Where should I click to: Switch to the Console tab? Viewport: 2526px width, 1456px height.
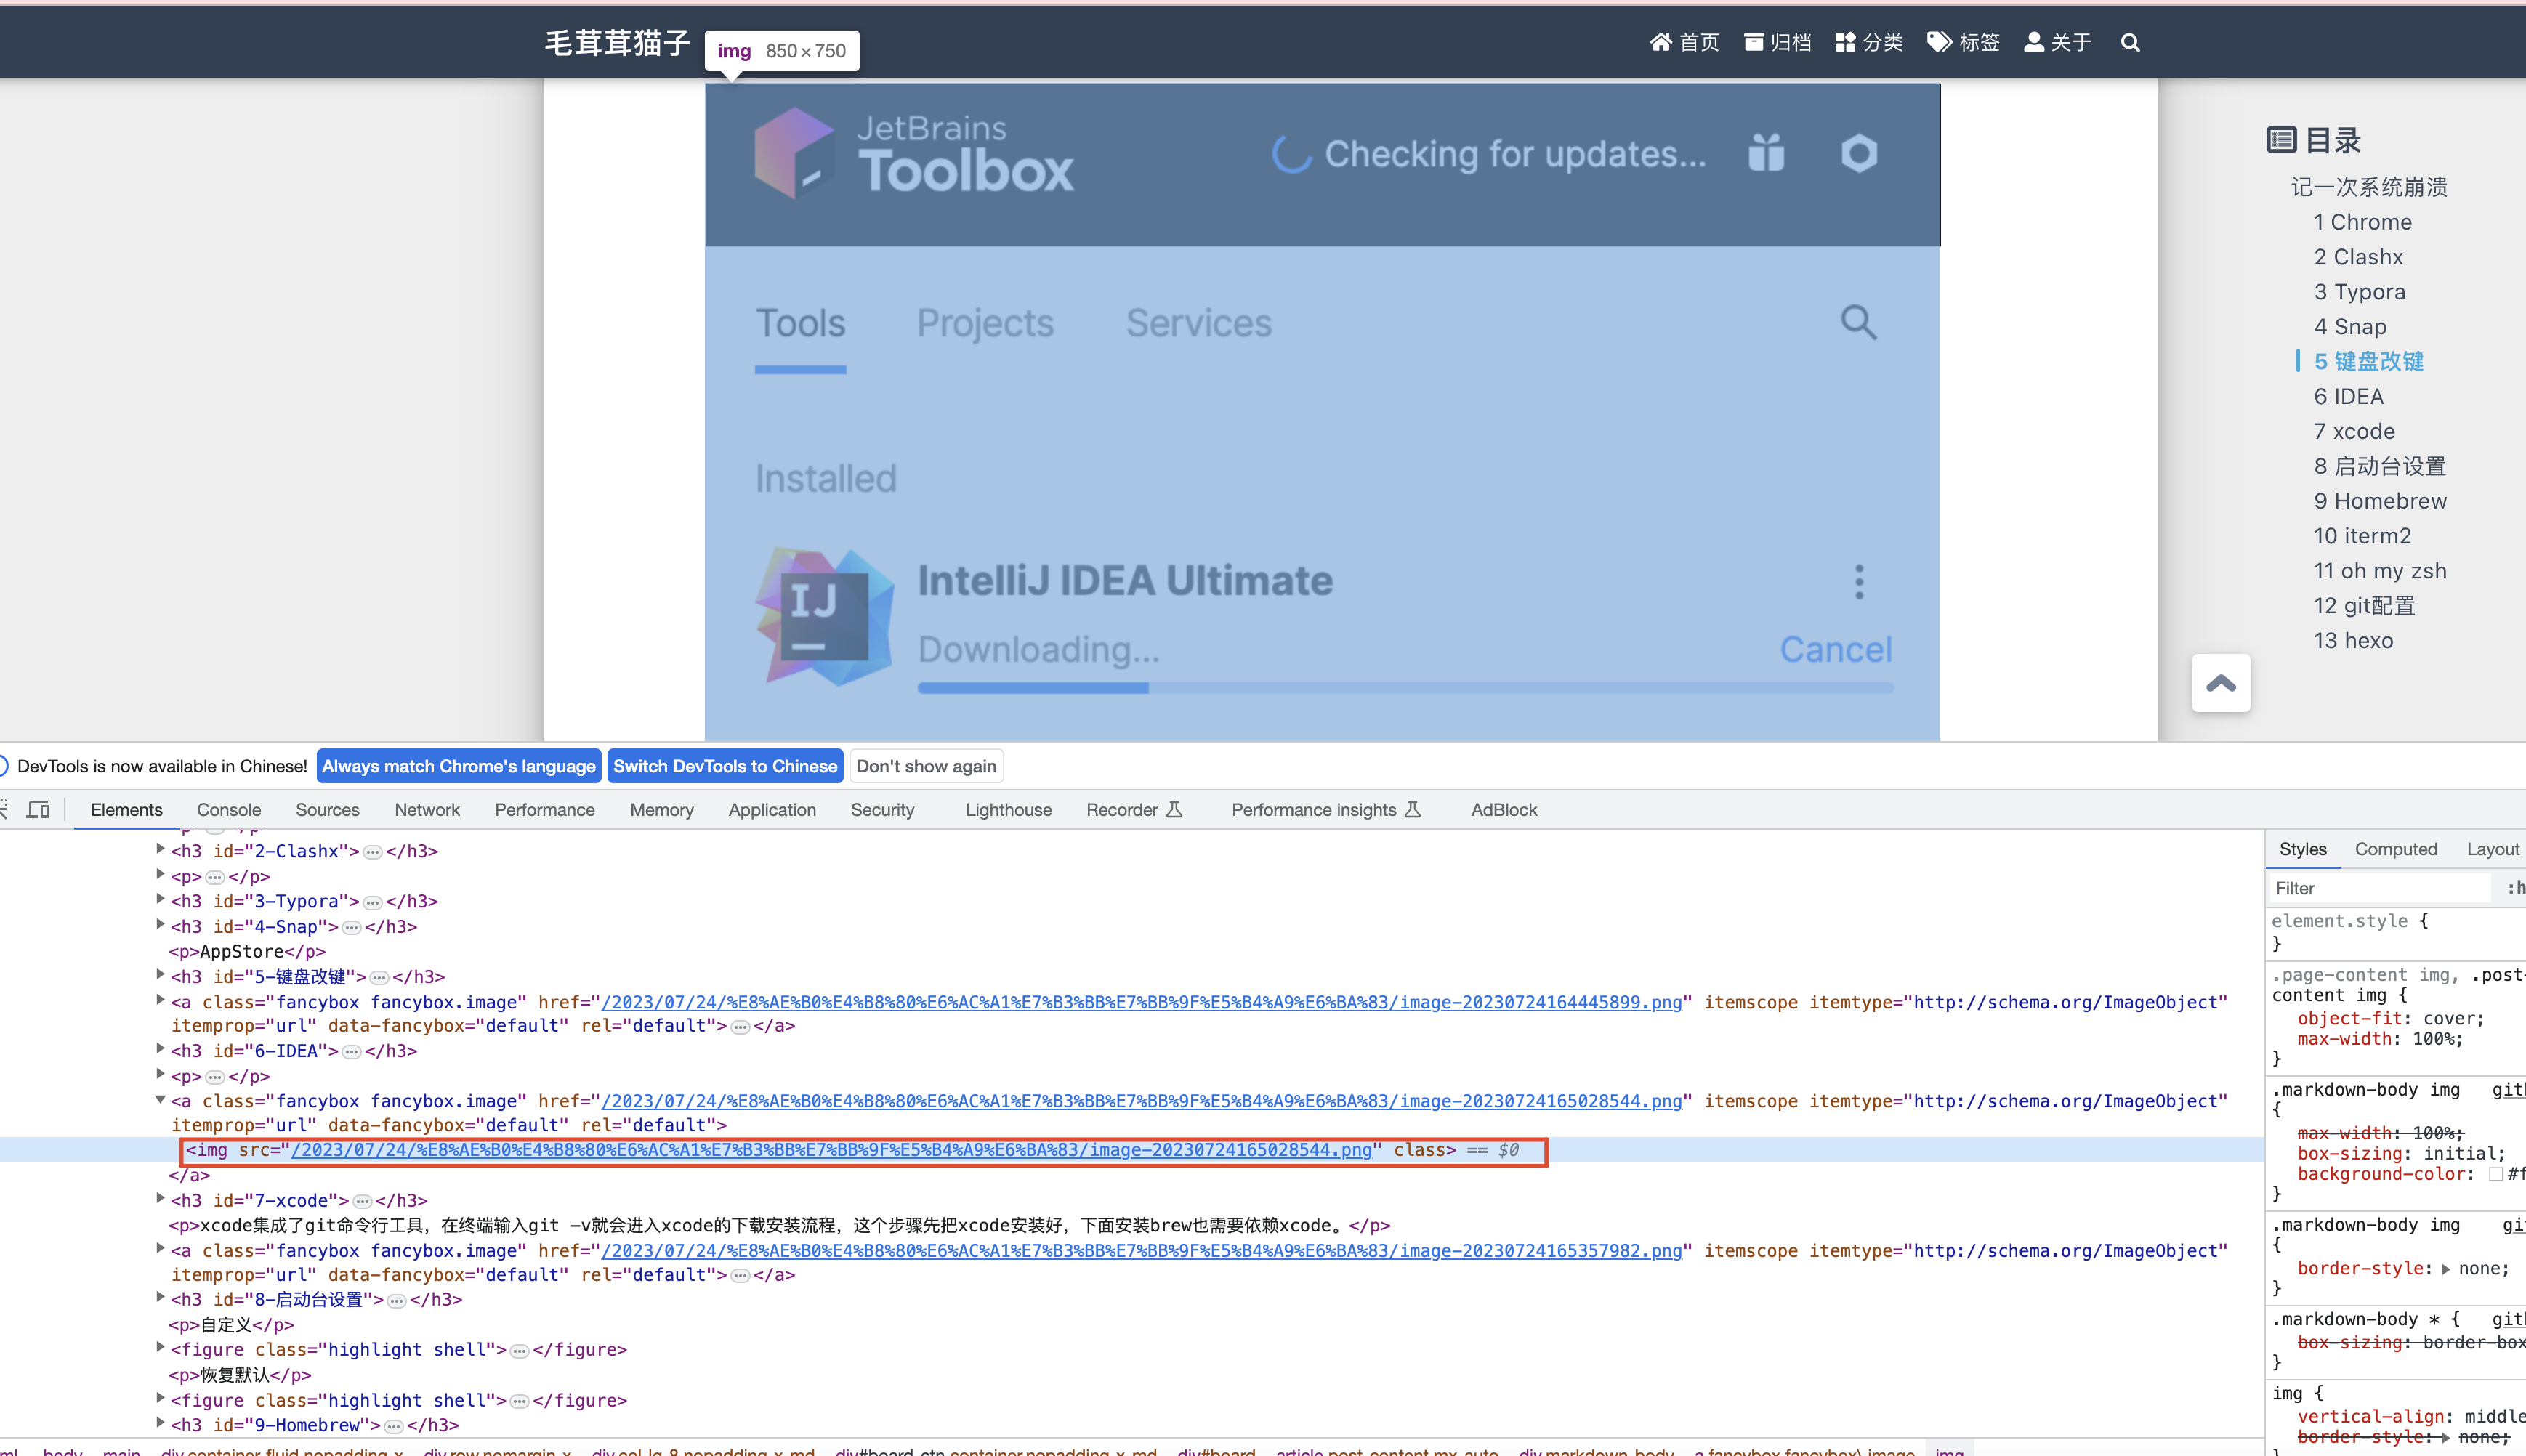pyautogui.click(x=228, y=810)
